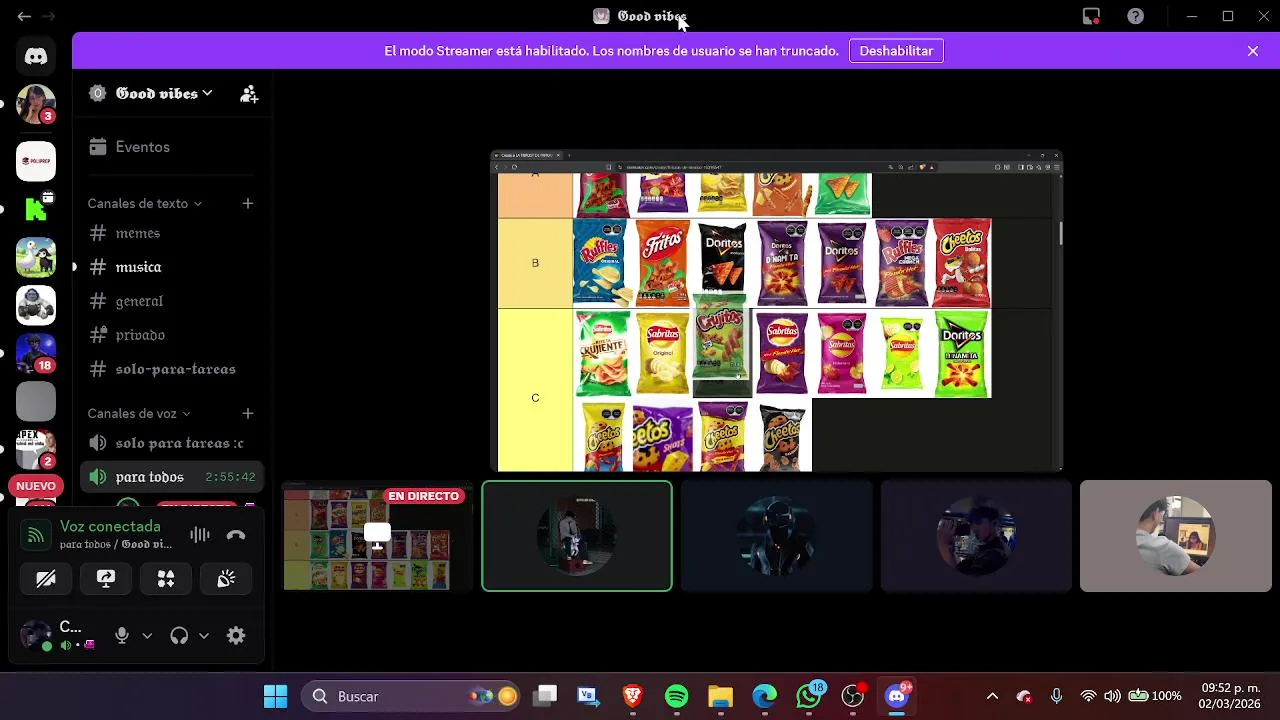Open Brave browser from the taskbar
1280x720 pixels.
(632, 696)
